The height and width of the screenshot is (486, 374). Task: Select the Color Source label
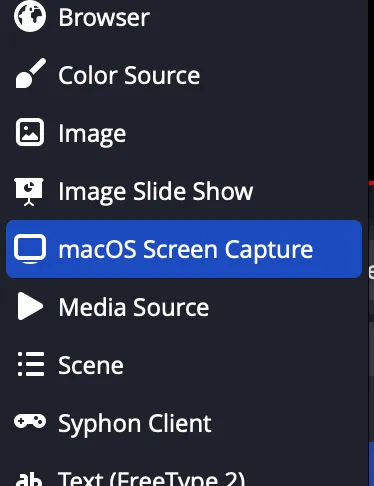pyautogui.click(x=129, y=75)
